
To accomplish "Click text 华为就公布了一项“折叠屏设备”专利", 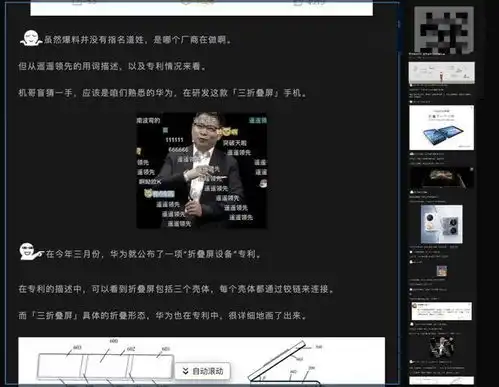I will point(186,254).
